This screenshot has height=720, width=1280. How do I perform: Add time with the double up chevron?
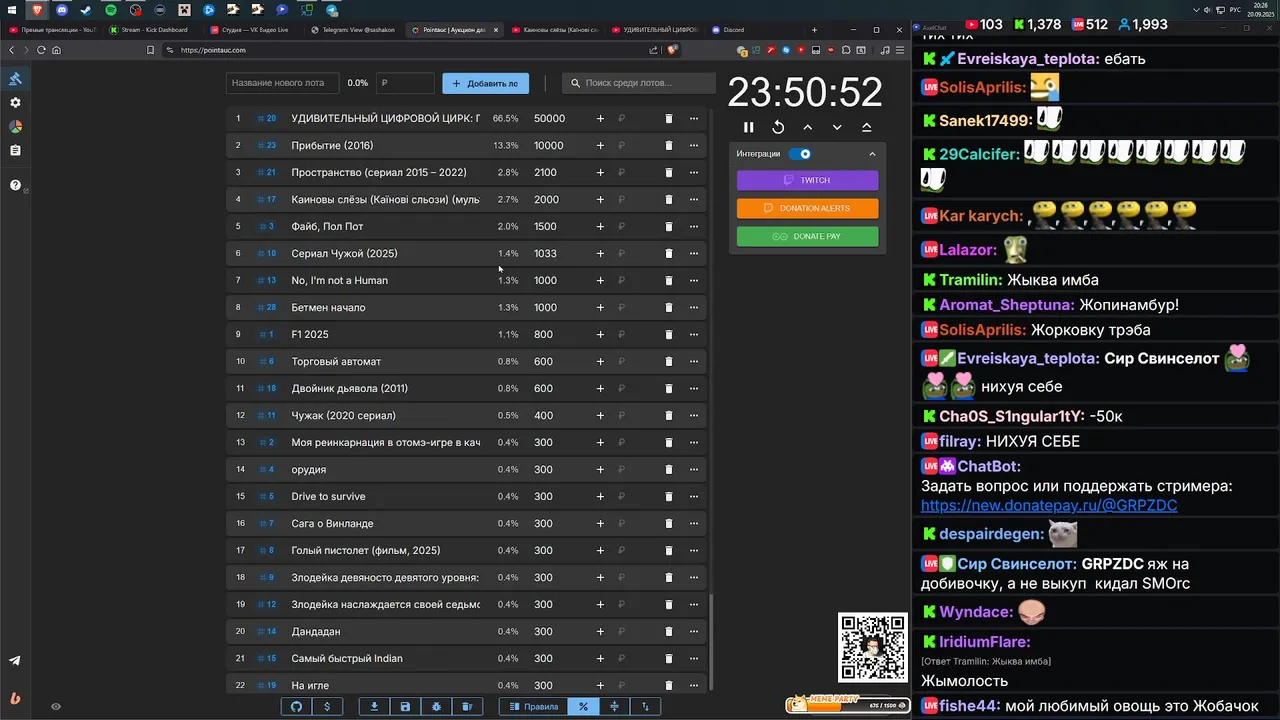pyautogui.click(x=866, y=127)
